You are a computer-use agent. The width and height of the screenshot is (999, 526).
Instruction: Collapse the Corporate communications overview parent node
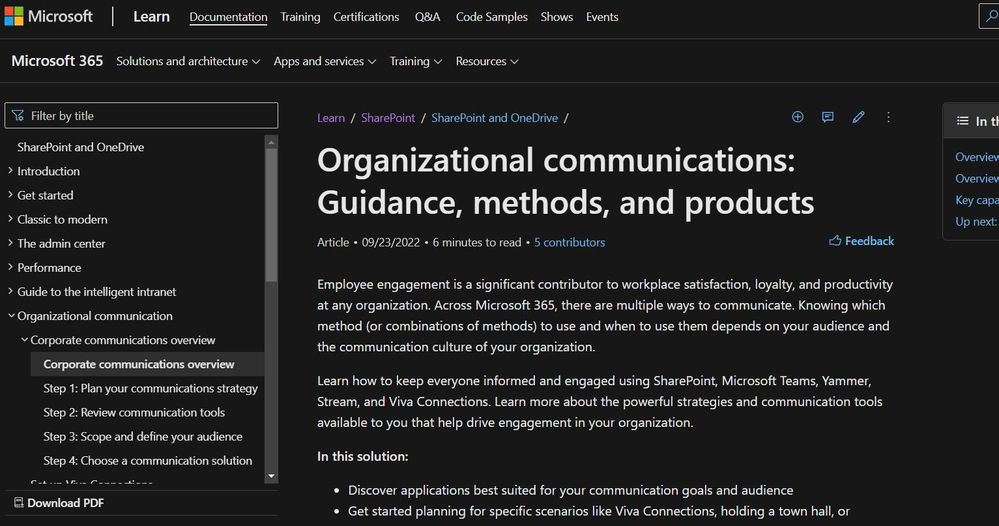point(24,340)
